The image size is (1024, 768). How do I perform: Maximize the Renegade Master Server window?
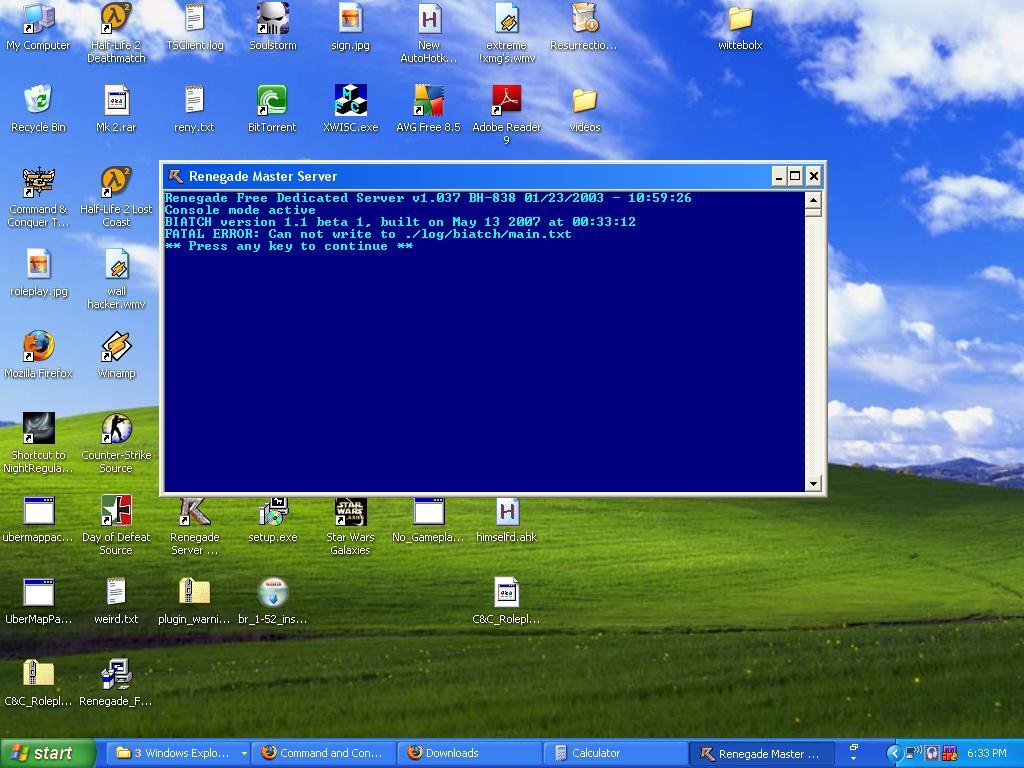[x=795, y=176]
